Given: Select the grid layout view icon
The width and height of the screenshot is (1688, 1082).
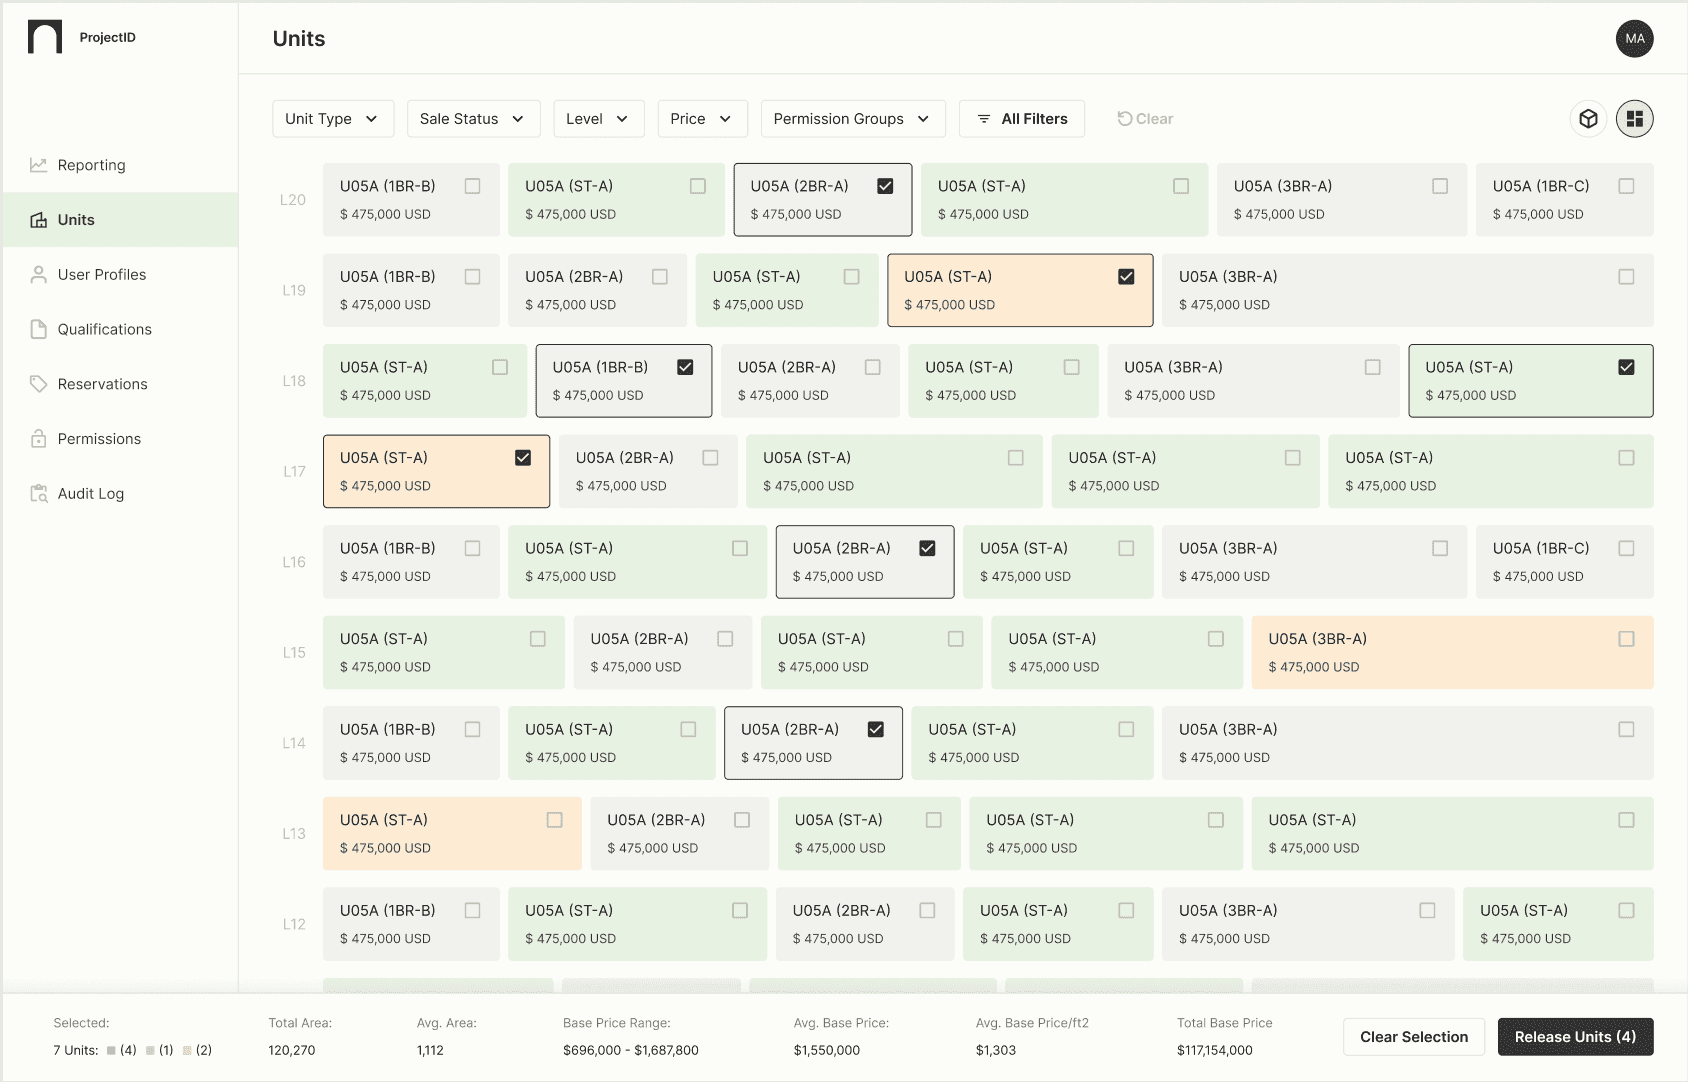Looking at the screenshot, I should pyautogui.click(x=1634, y=119).
